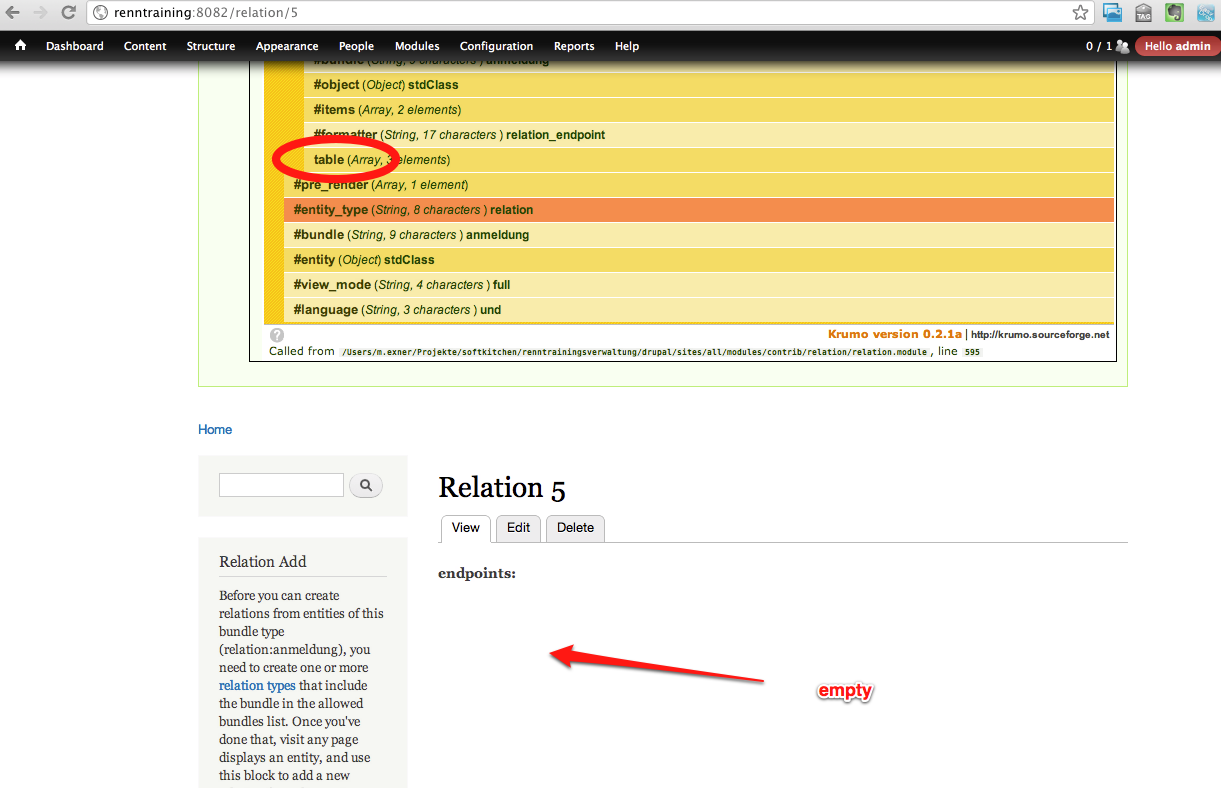Image resolution: width=1221 pixels, height=788 pixels.
Task: Click the site info globe in the address bar
Action: pos(100,13)
